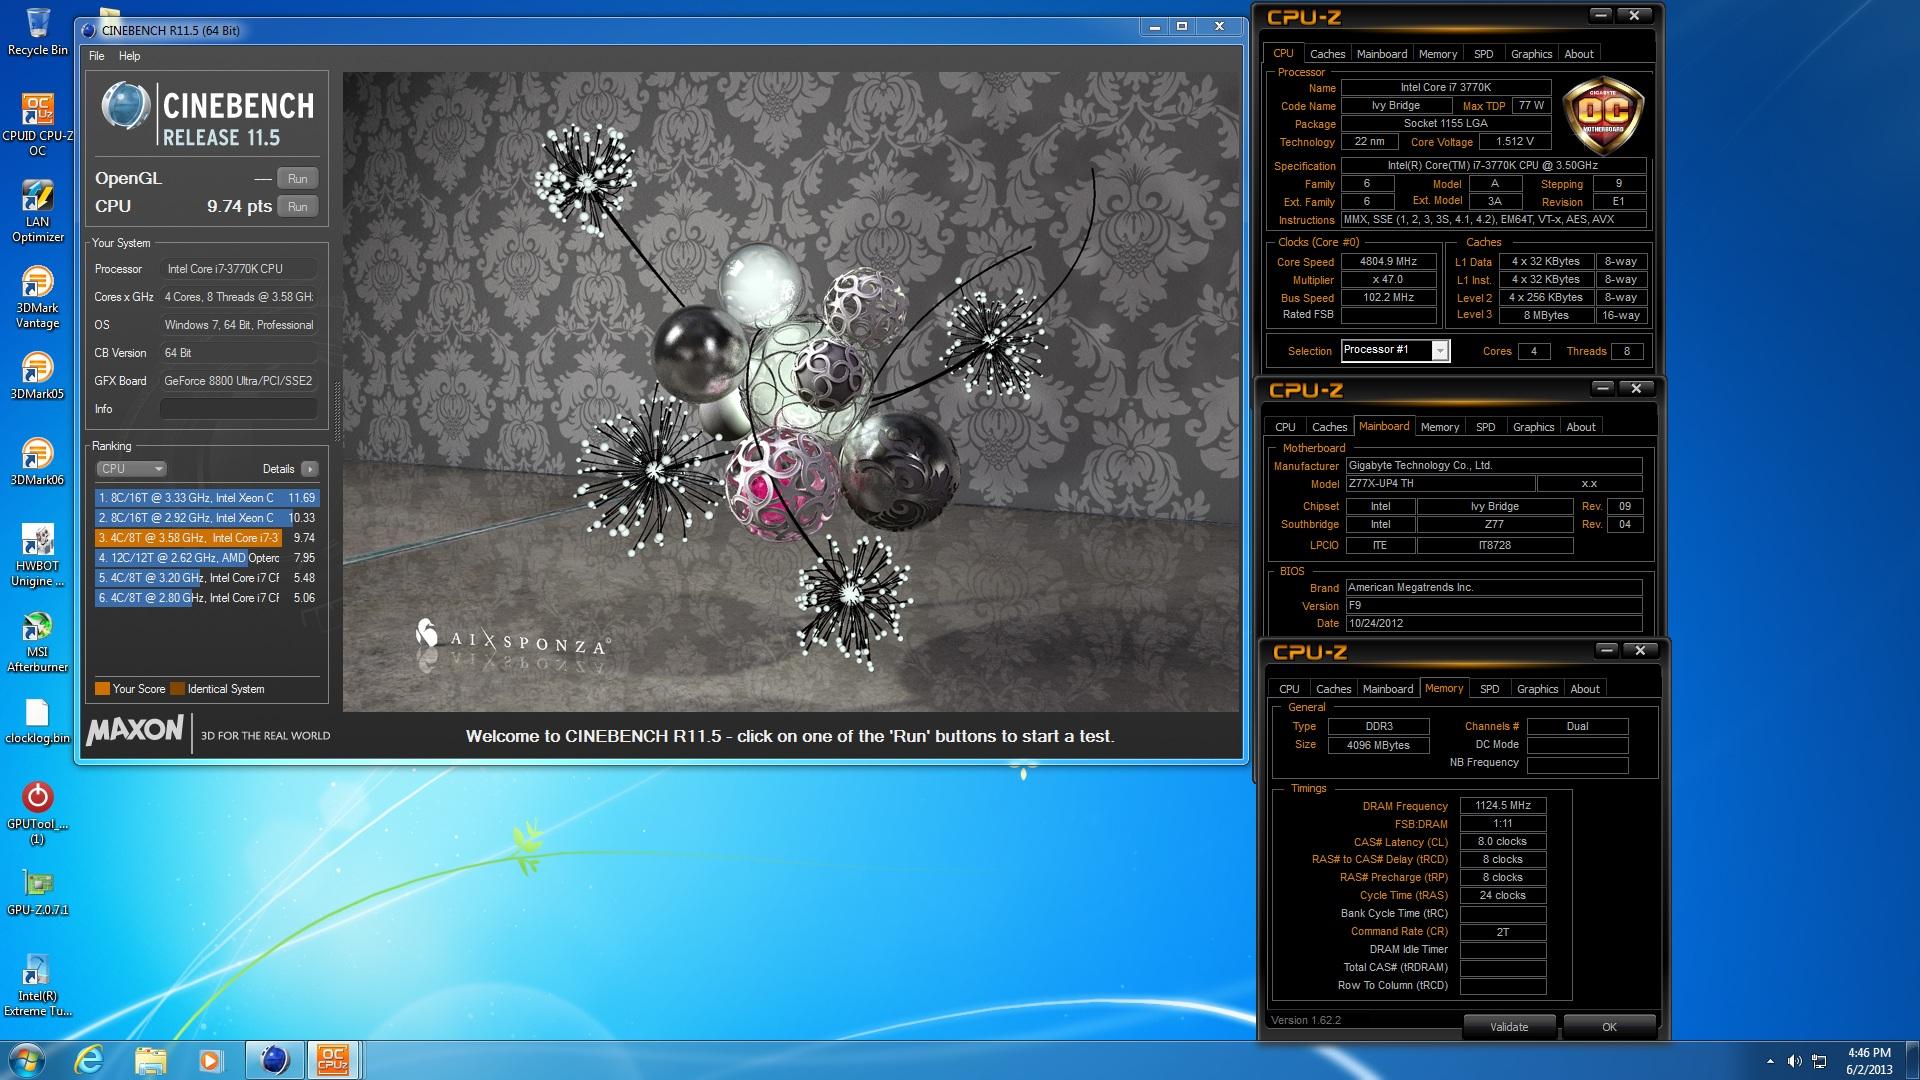Open Windows Explorer from taskbar

(150, 1060)
